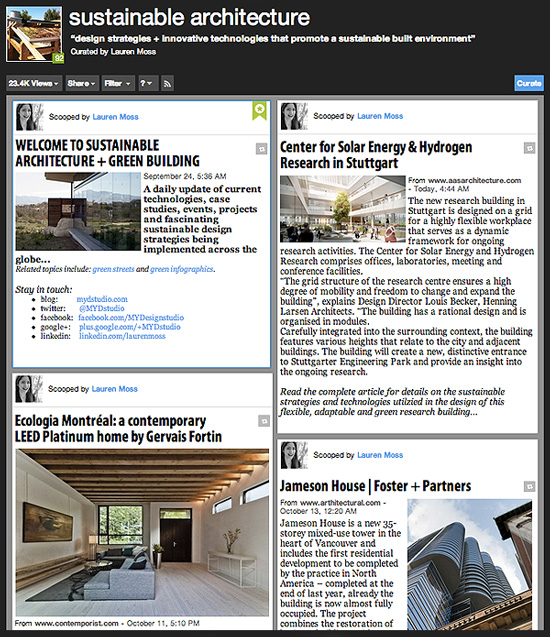
Task: Click the sustainable architecture topic thumbnail
Action: [34, 34]
